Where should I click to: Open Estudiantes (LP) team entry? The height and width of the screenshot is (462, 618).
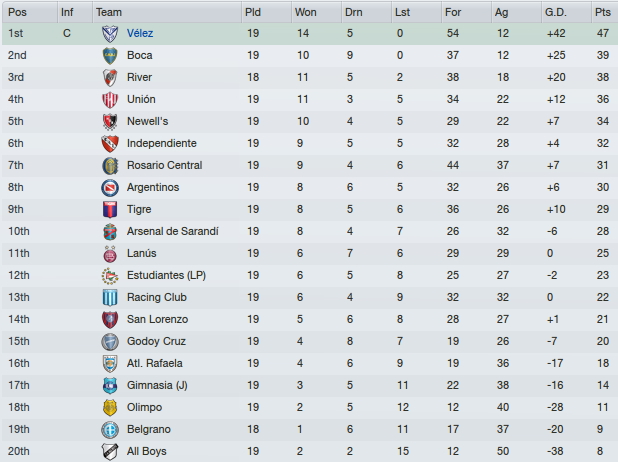pyautogui.click(x=166, y=276)
